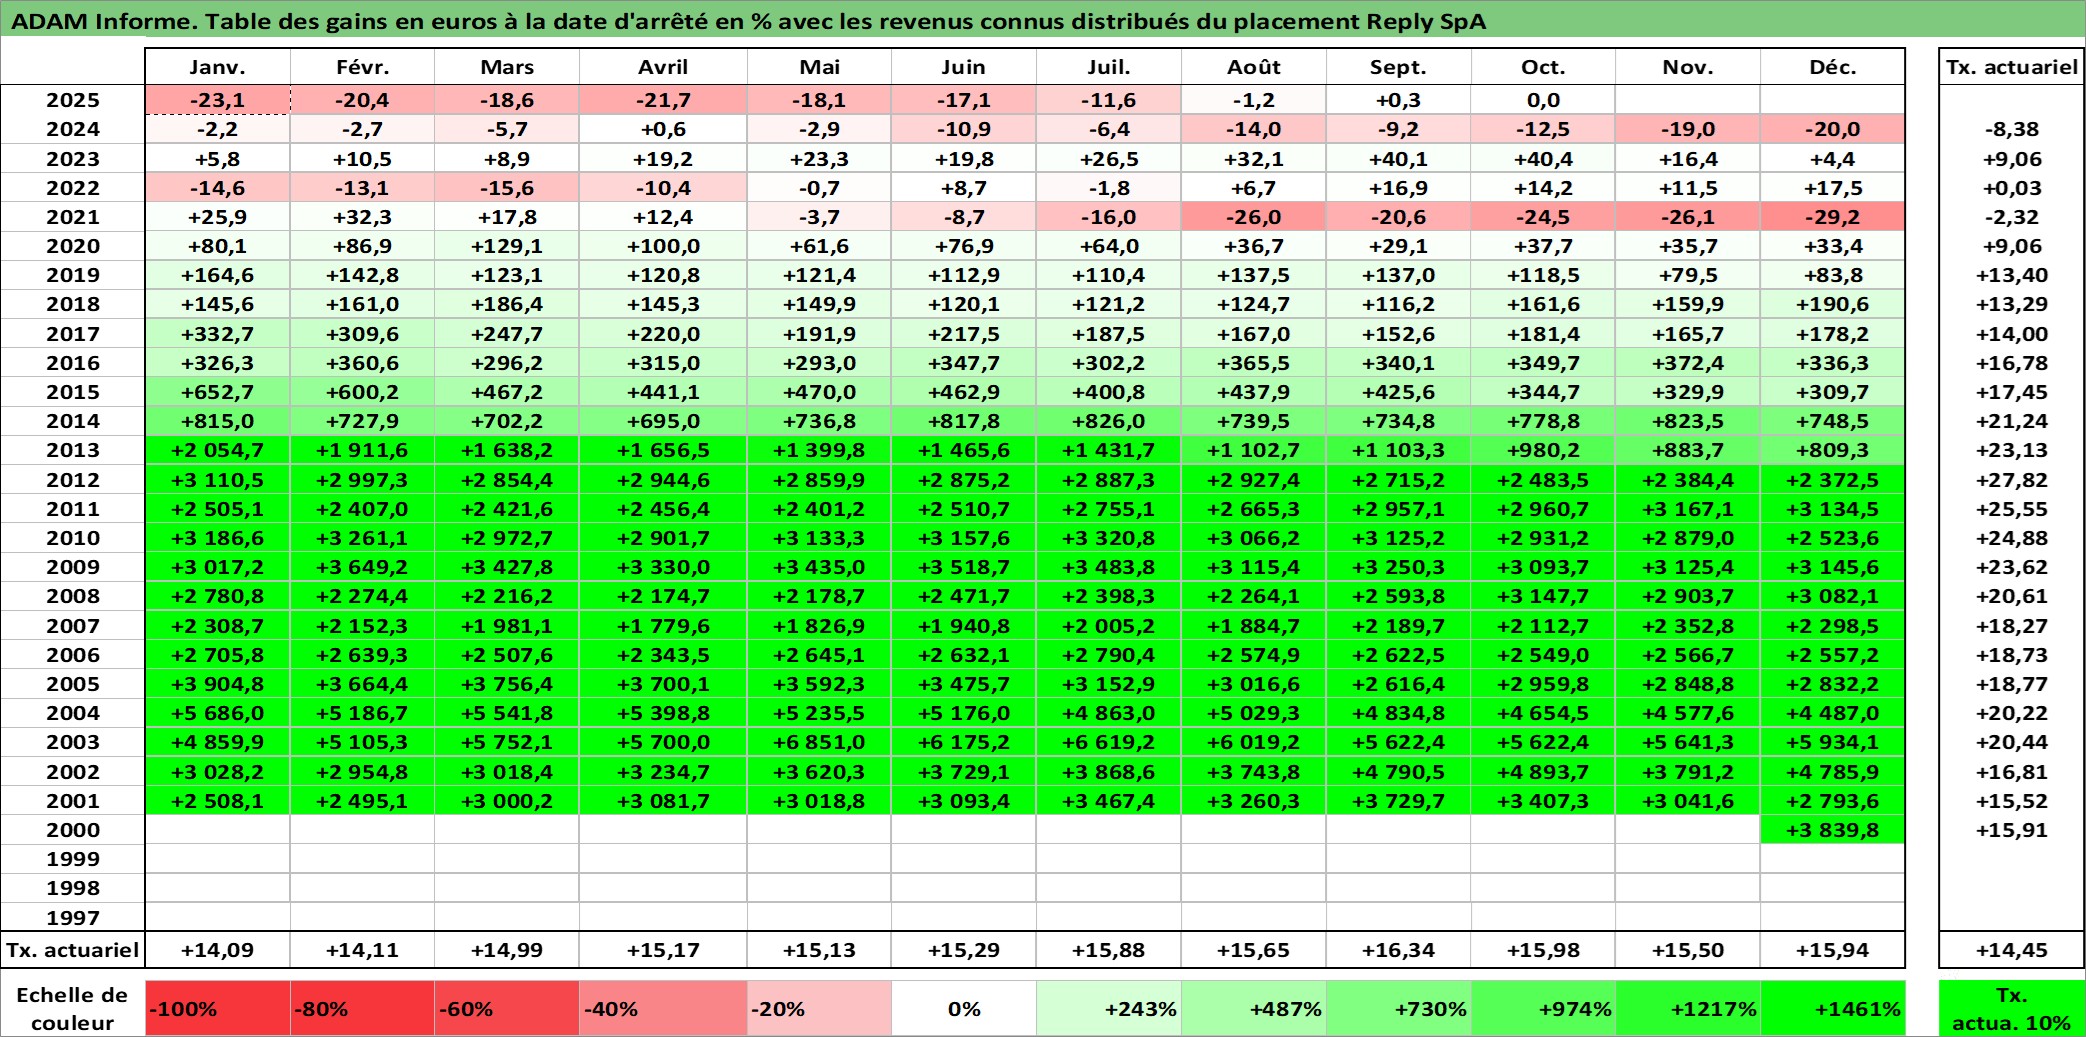Select the +6 851,0 cell for May 2003

(x=820, y=742)
